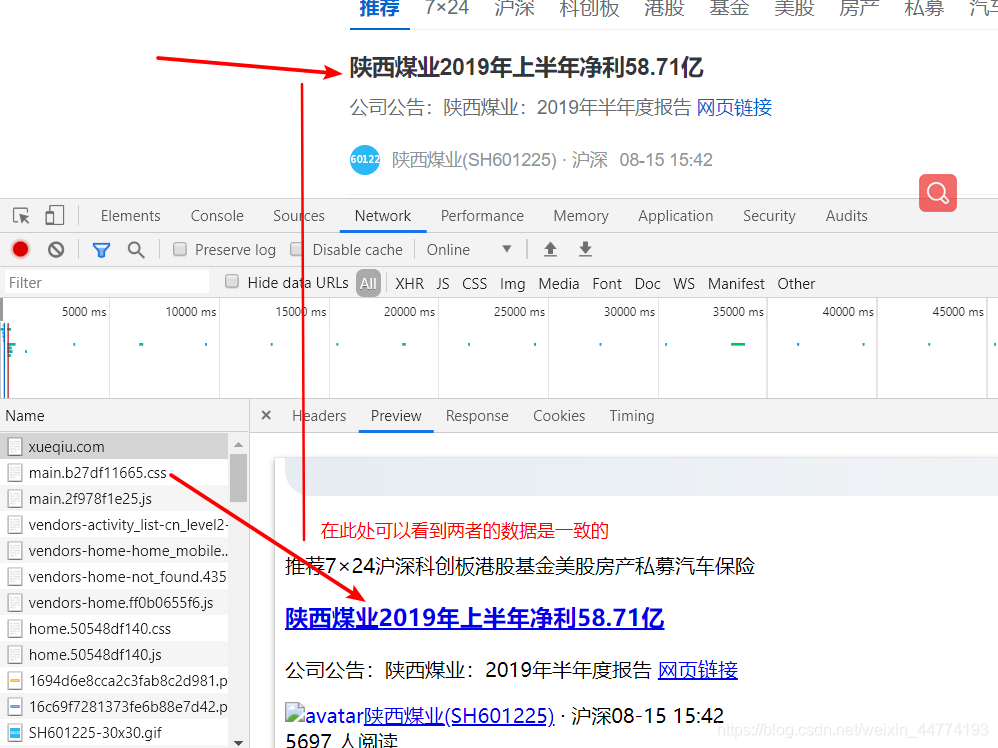Select the Network tab
998x748 pixels.
(x=383, y=216)
